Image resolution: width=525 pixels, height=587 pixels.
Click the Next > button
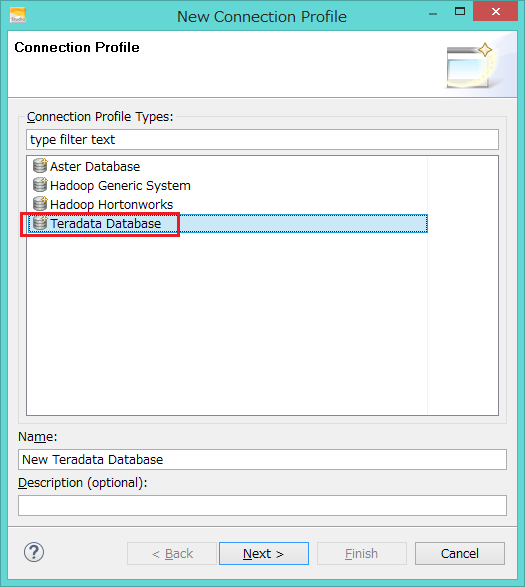click(x=264, y=553)
